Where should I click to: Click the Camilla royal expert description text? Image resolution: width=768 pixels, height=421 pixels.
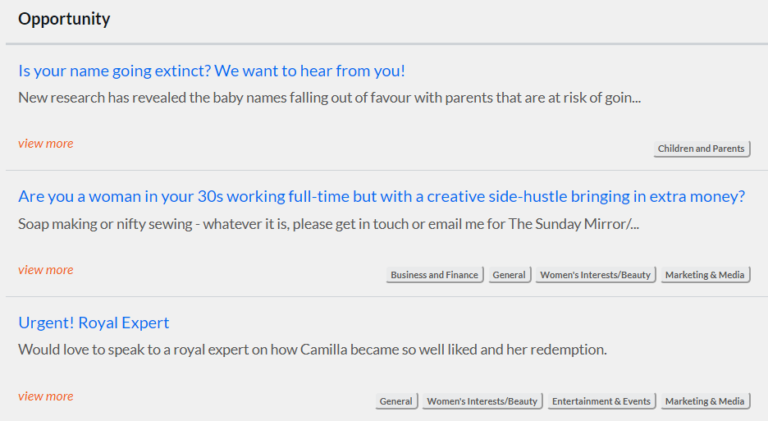[312, 350]
